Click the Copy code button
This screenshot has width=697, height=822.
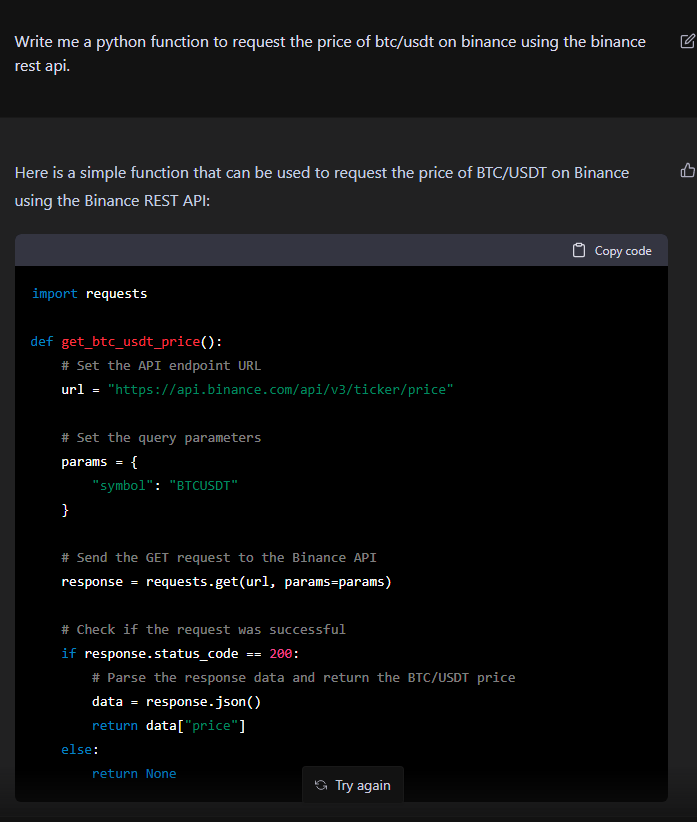click(612, 251)
